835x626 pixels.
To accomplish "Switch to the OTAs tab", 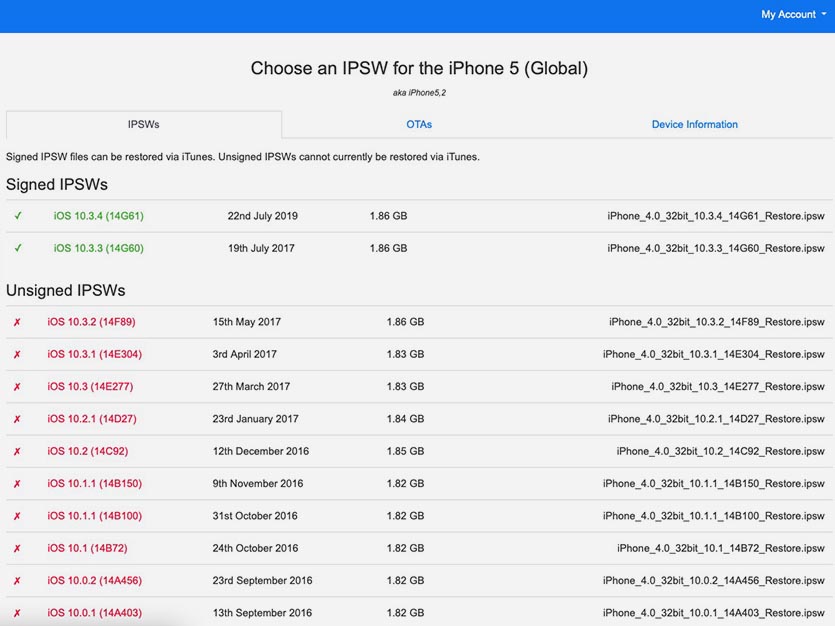I will (419, 125).
